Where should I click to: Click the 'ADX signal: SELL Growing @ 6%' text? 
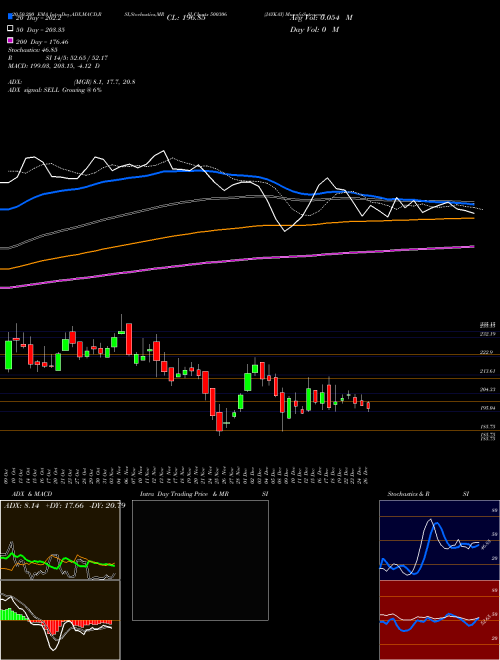point(55,90)
